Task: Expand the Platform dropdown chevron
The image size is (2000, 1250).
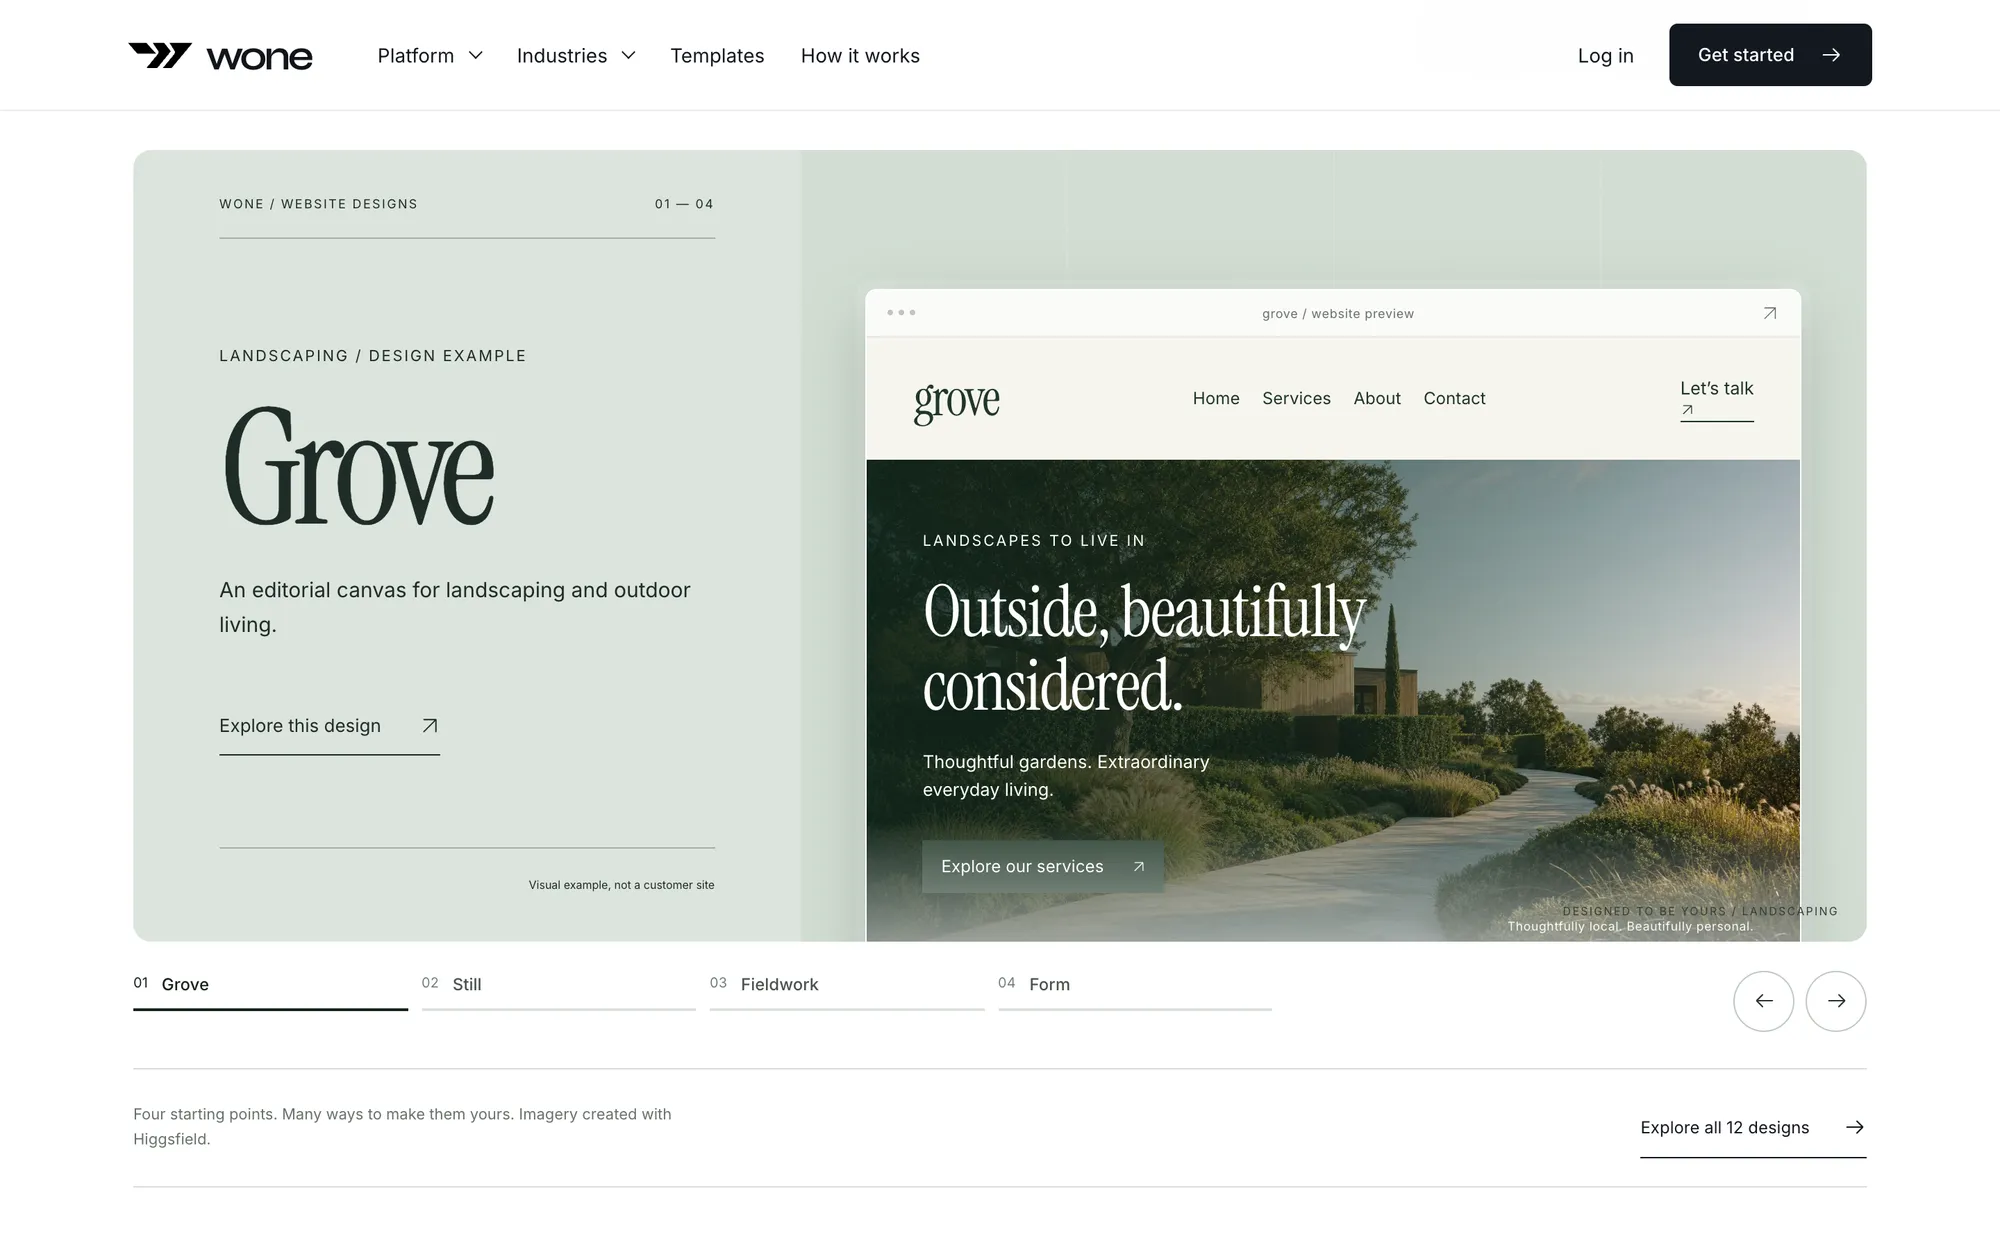Action: coord(476,56)
